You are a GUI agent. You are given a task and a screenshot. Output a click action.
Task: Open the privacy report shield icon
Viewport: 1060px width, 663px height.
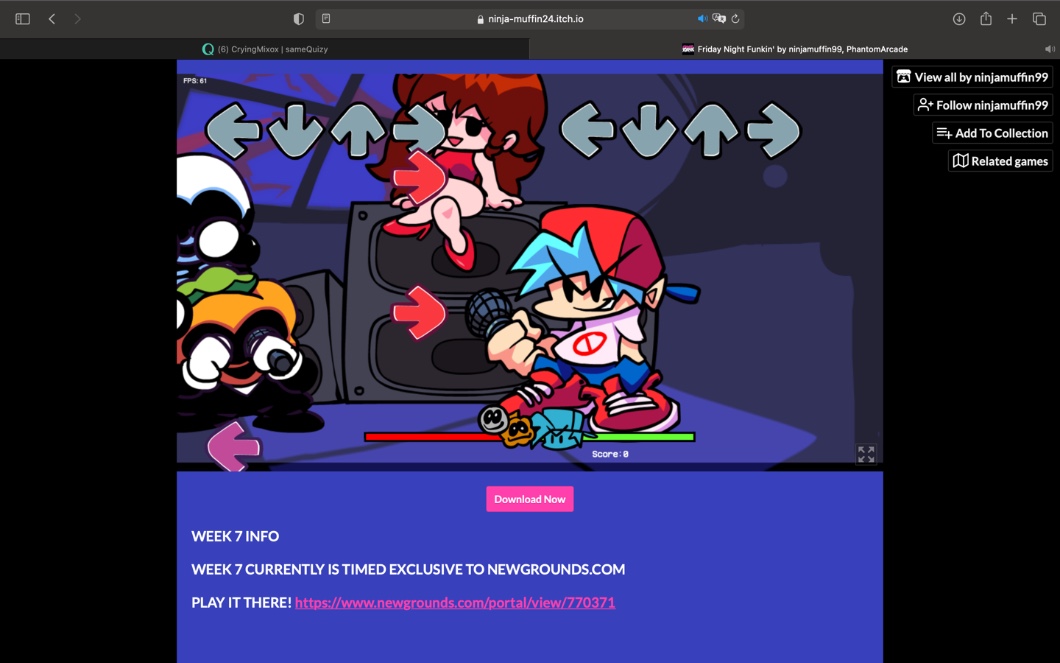298,19
